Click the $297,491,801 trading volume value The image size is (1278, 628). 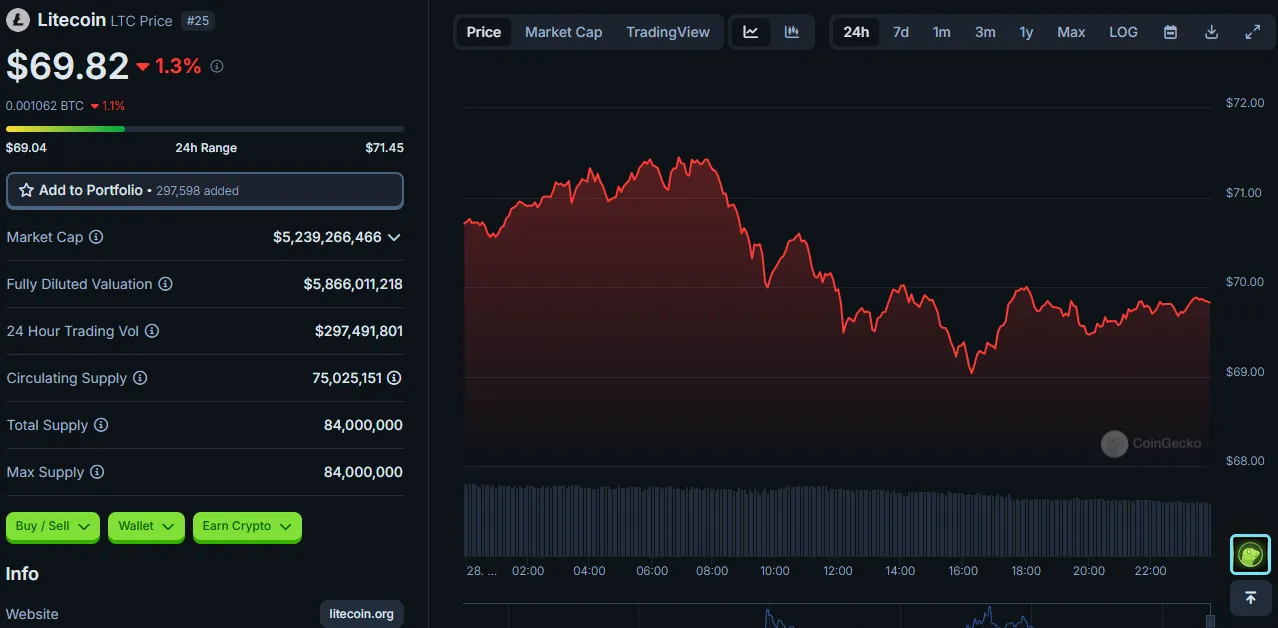tap(359, 331)
